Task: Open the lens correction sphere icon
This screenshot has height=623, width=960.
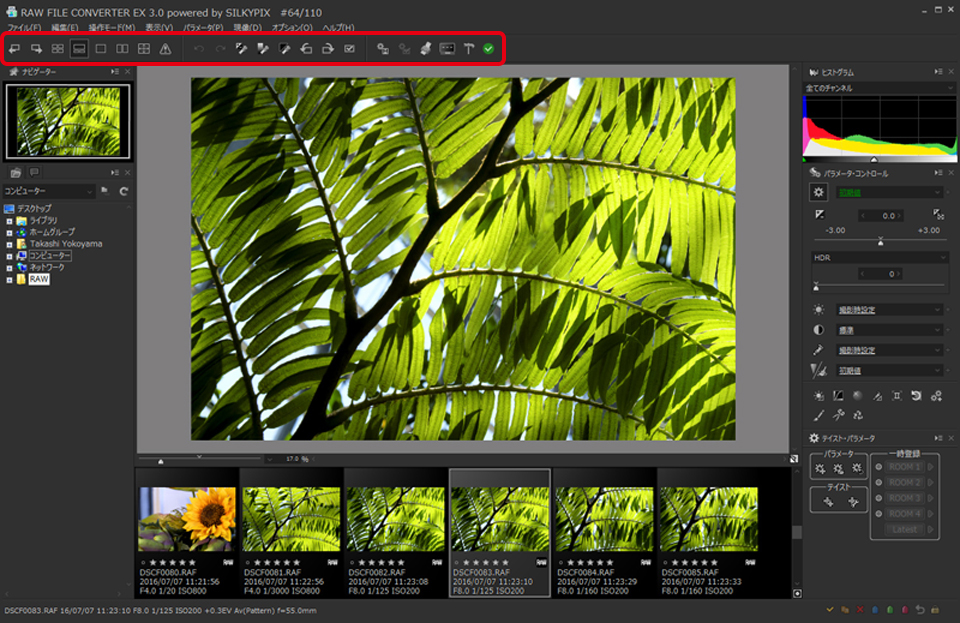Action: point(858,396)
